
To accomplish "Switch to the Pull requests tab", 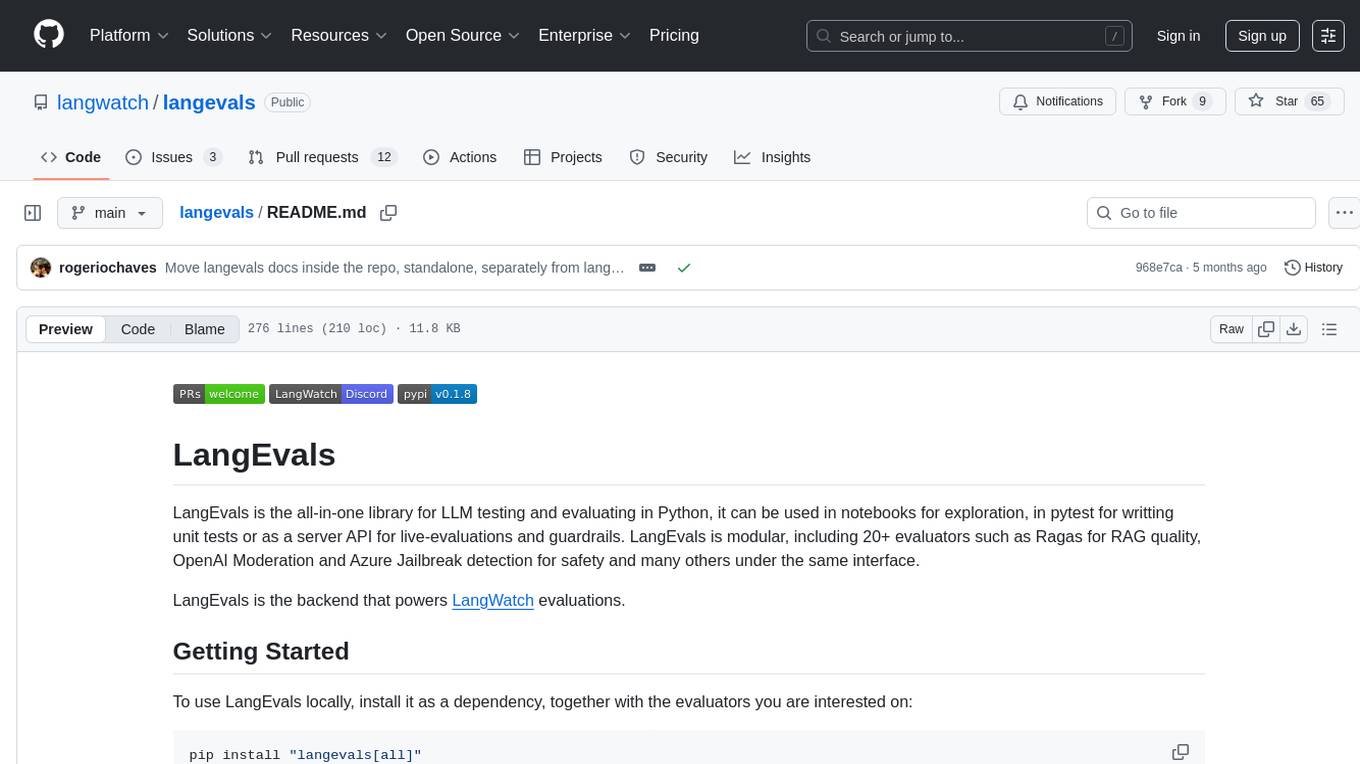I will 322,157.
